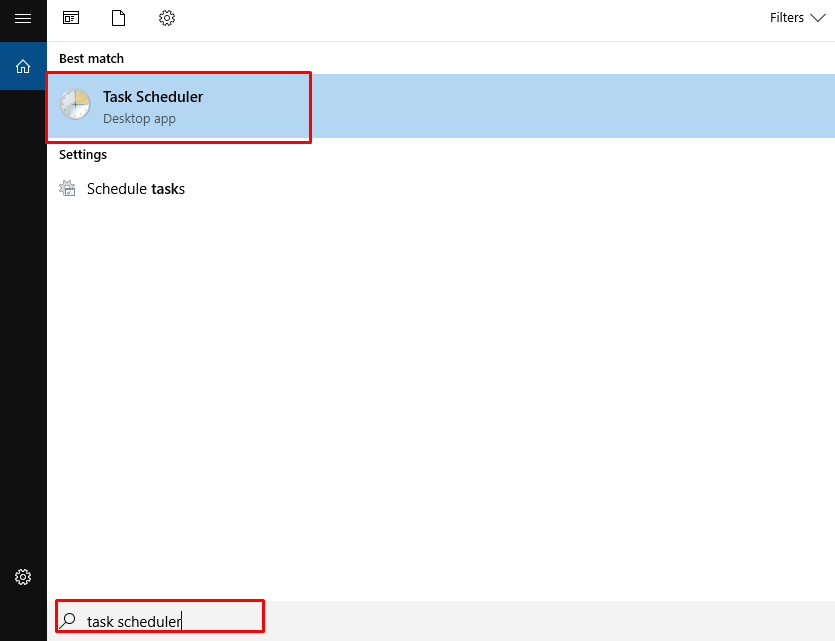Click the magnifier search icon
The image size is (835, 641).
point(68,620)
